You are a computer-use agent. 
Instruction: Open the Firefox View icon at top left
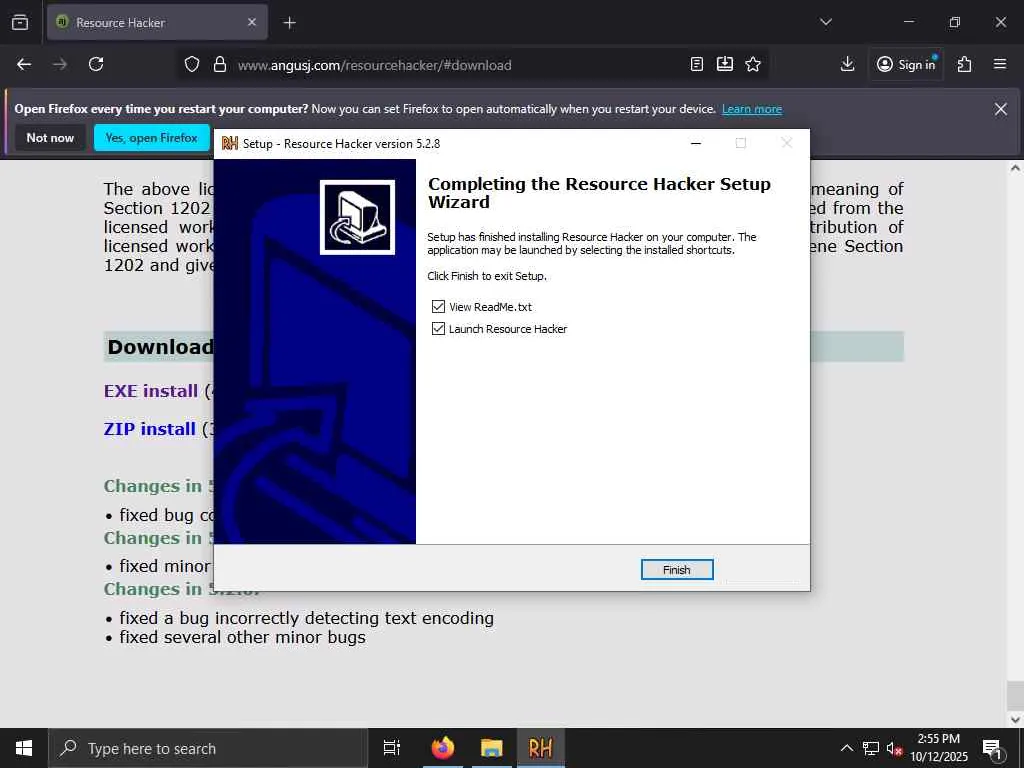20,22
